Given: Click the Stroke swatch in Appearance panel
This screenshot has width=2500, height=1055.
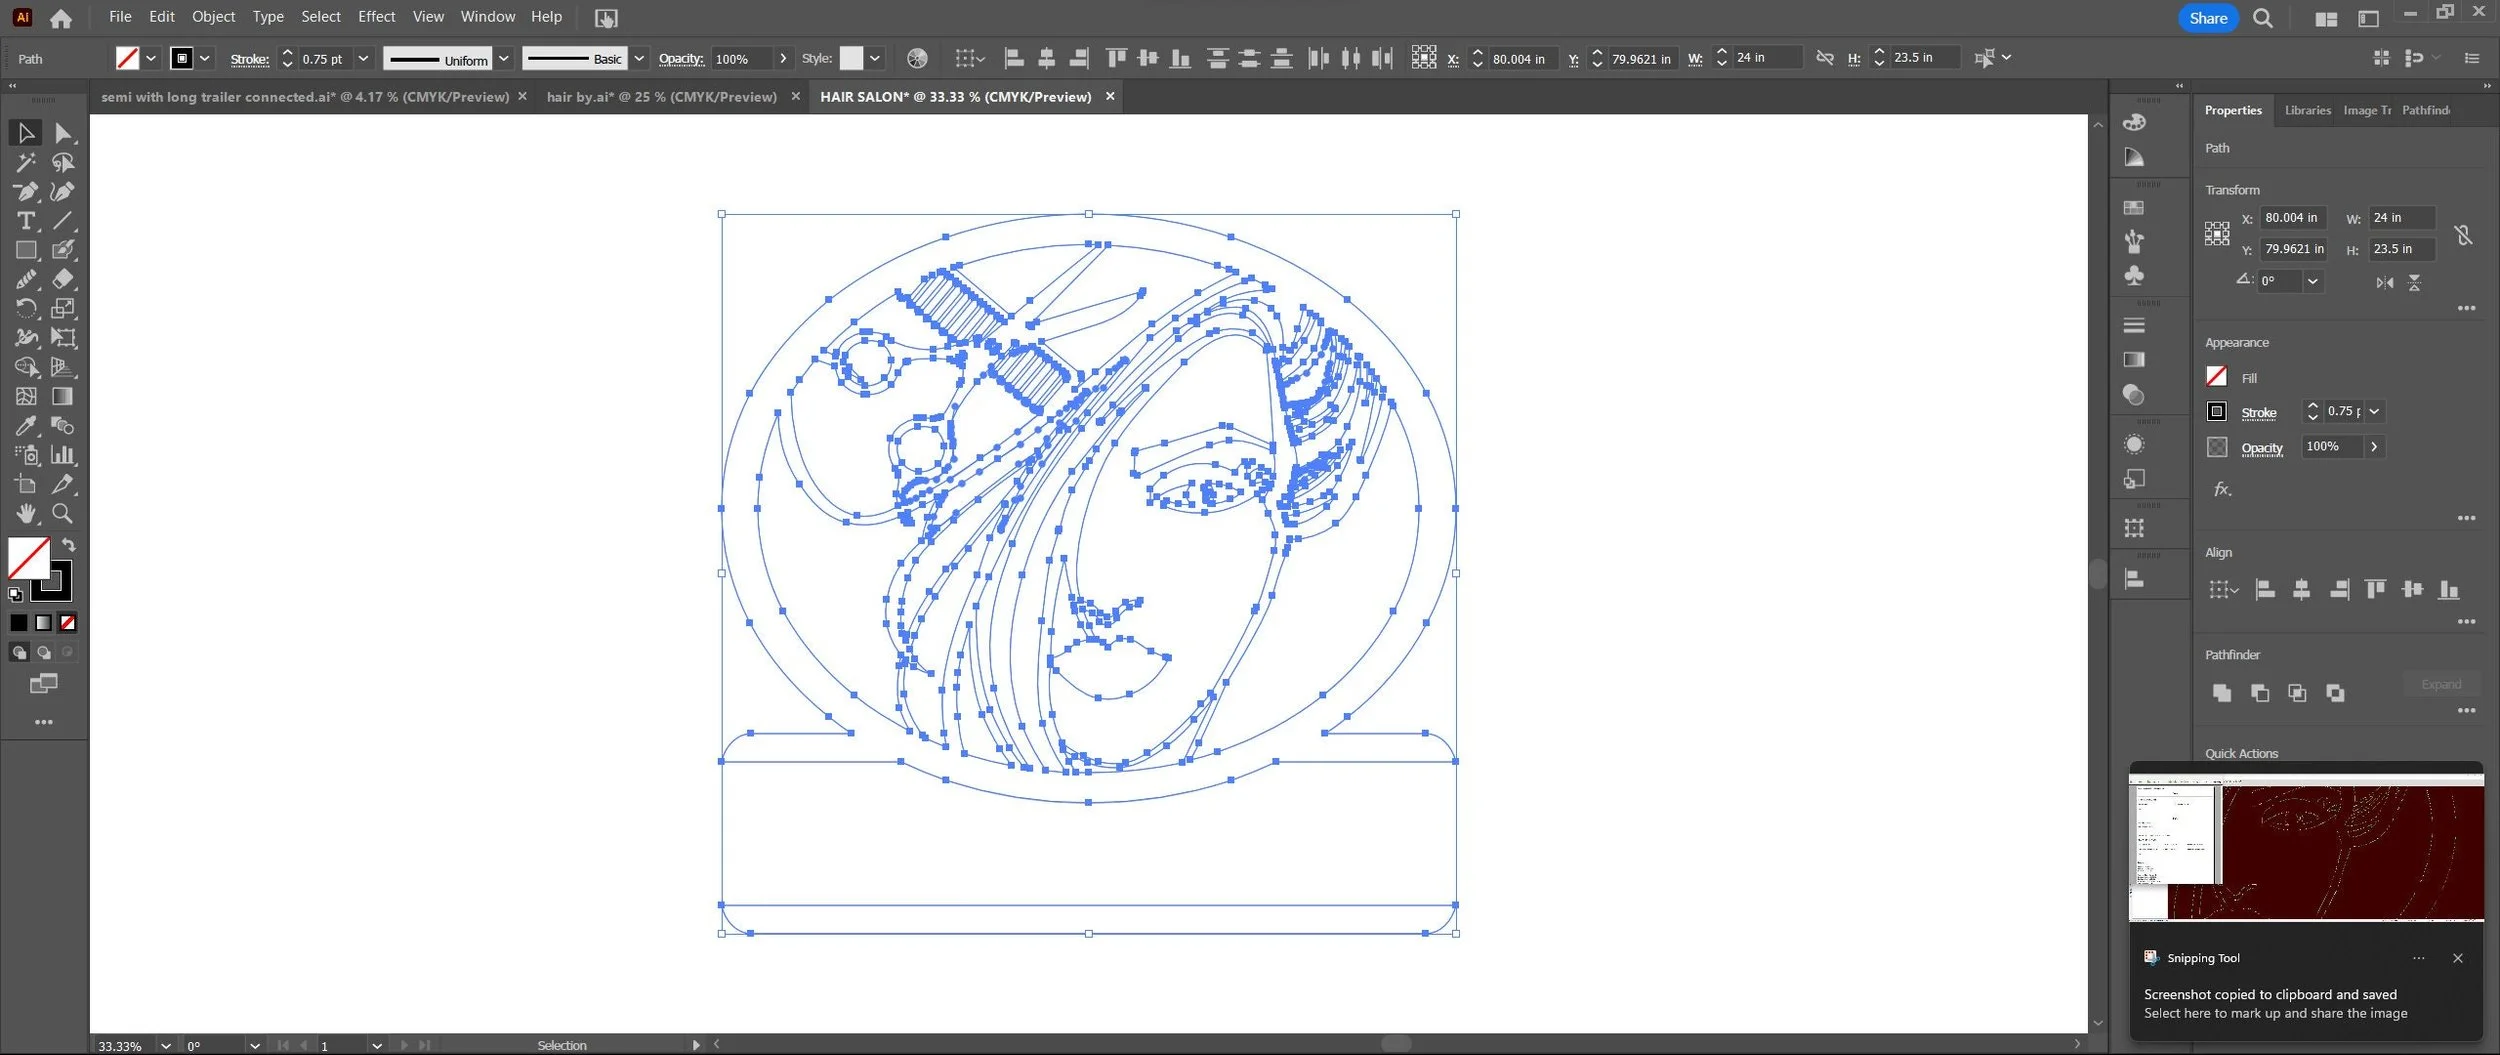Looking at the screenshot, I should pyautogui.click(x=2216, y=411).
